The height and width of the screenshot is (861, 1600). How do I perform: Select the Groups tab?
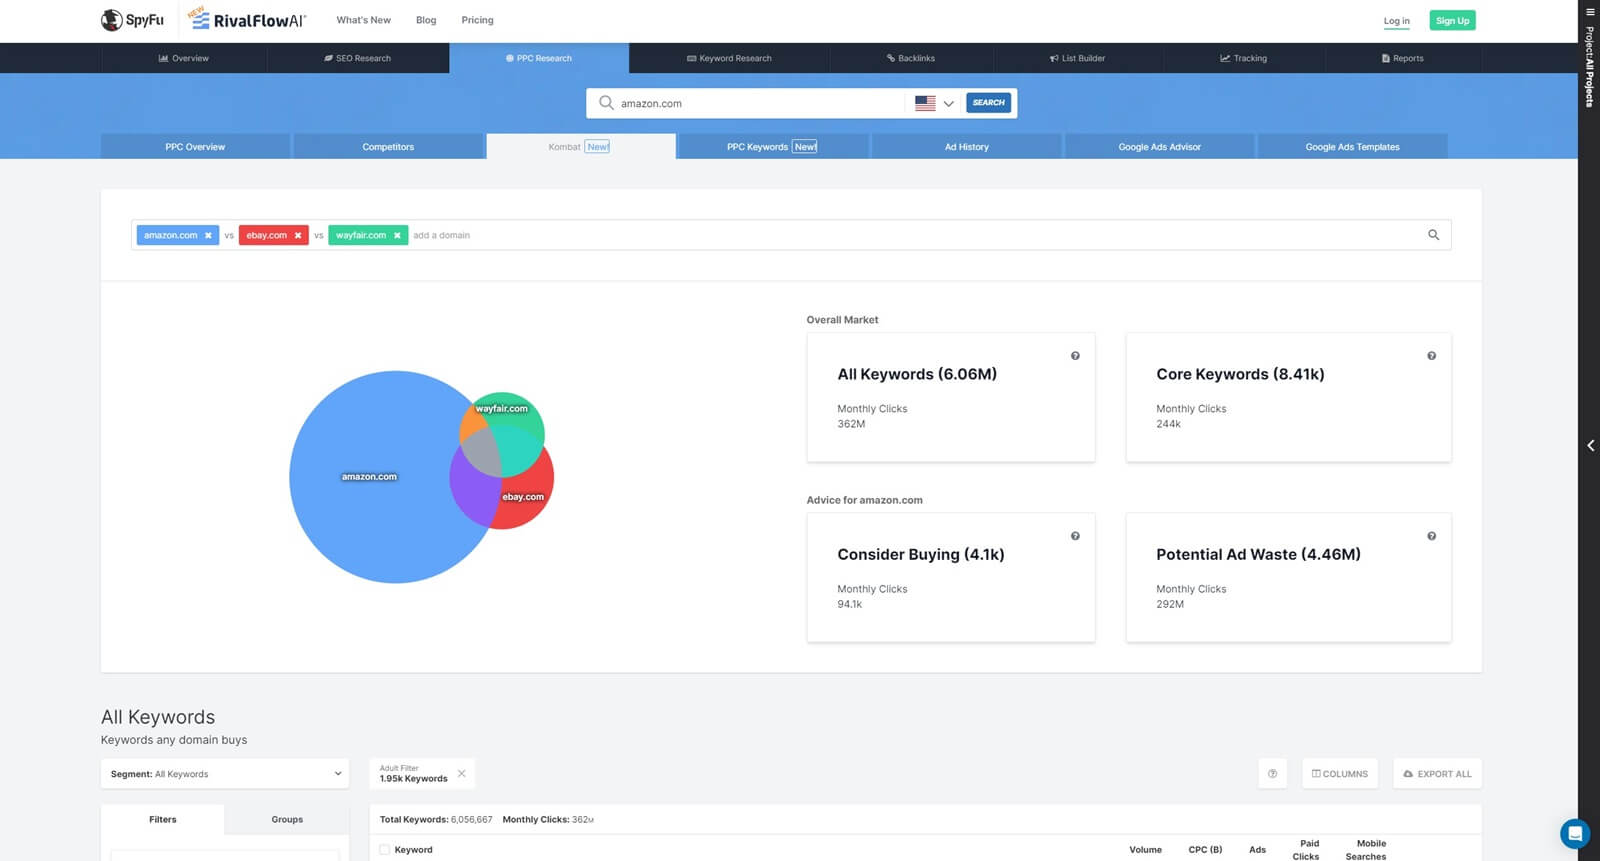point(287,819)
